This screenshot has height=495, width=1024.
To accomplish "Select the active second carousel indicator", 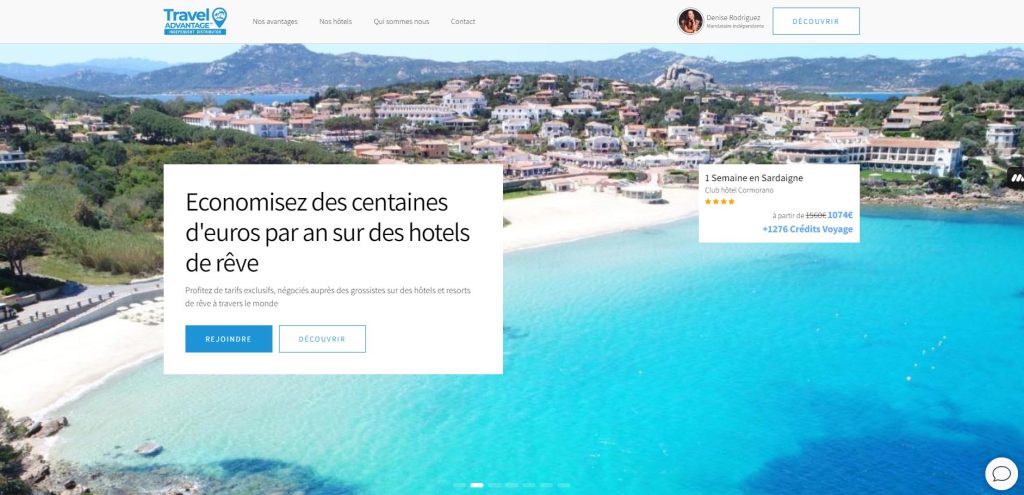I will click(477, 485).
